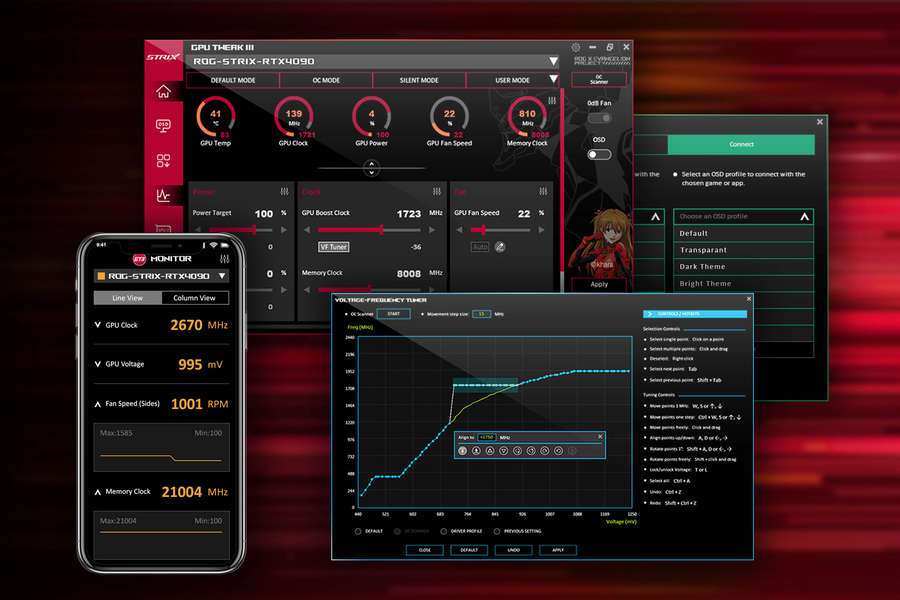Decrease GPU Fan Speed with left arrow
The width and height of the screenshot is (900, 600).
coord(459,230)
